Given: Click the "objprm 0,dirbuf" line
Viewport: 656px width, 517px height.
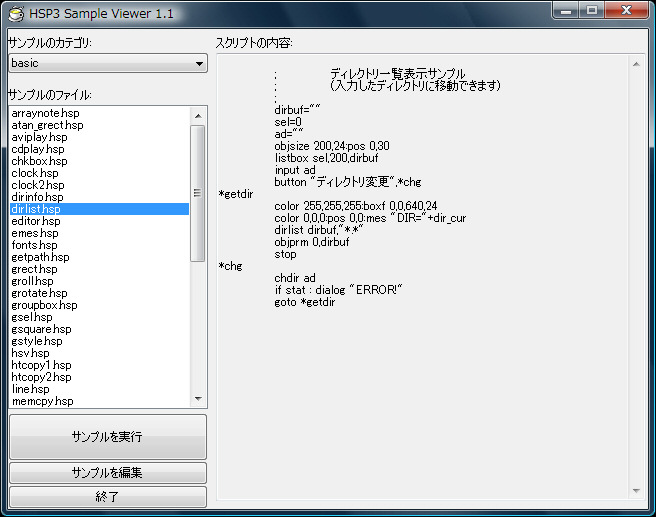Looking at the screenshot, I should click(312, 242).
